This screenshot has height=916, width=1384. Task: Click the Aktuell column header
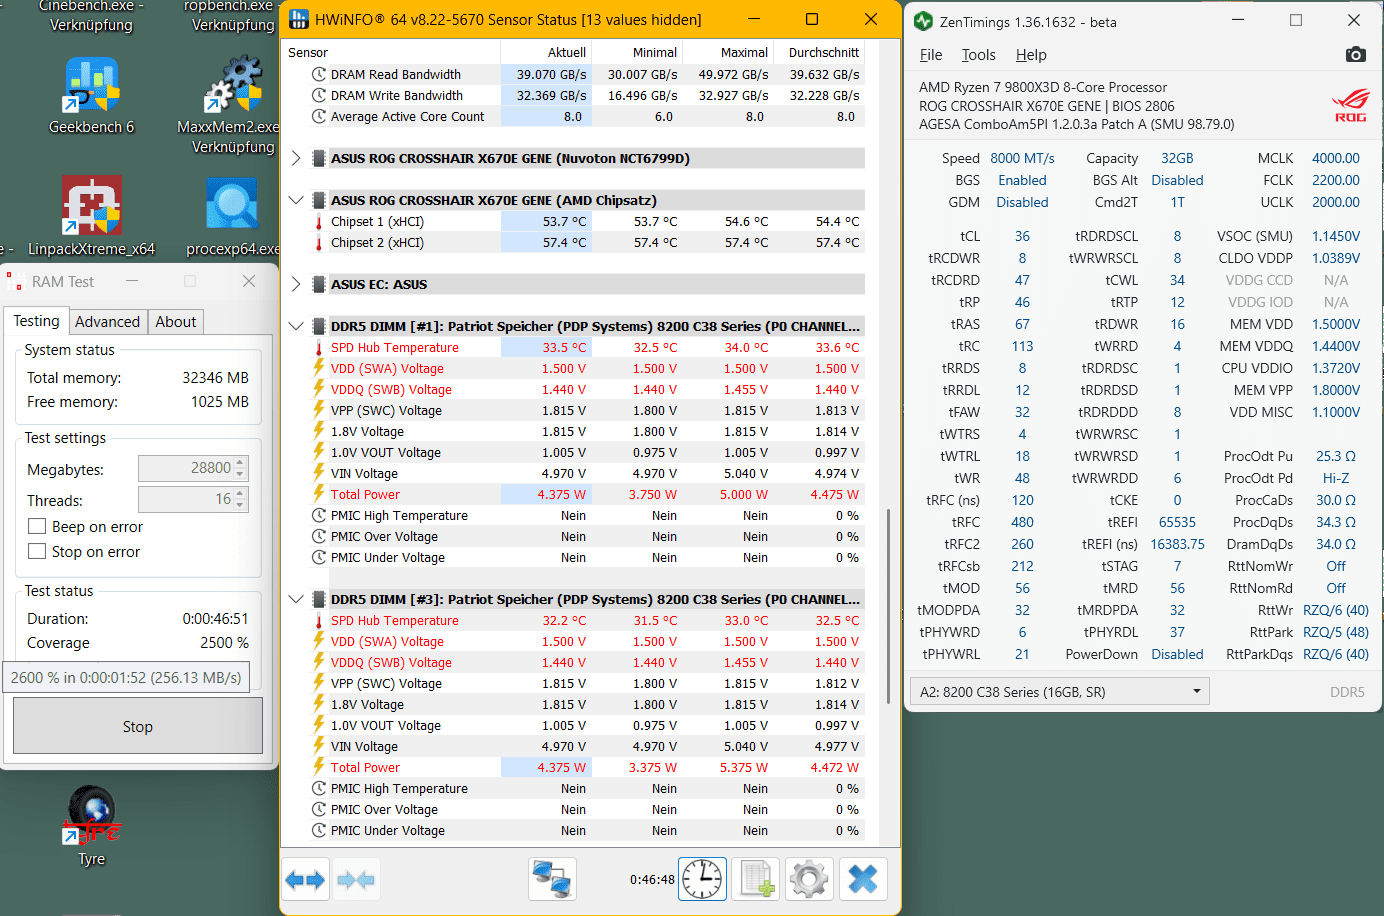click(546, 52)
